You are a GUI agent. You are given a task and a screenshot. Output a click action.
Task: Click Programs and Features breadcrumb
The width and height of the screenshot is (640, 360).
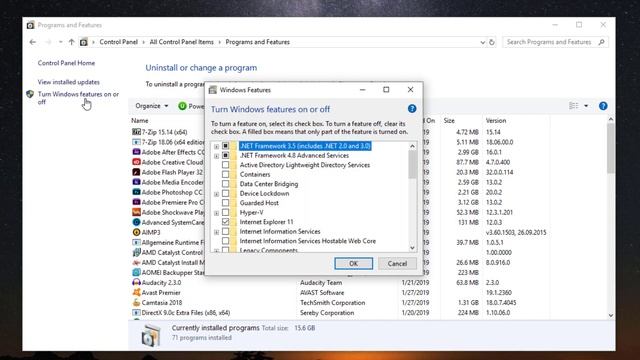[258, 42]
